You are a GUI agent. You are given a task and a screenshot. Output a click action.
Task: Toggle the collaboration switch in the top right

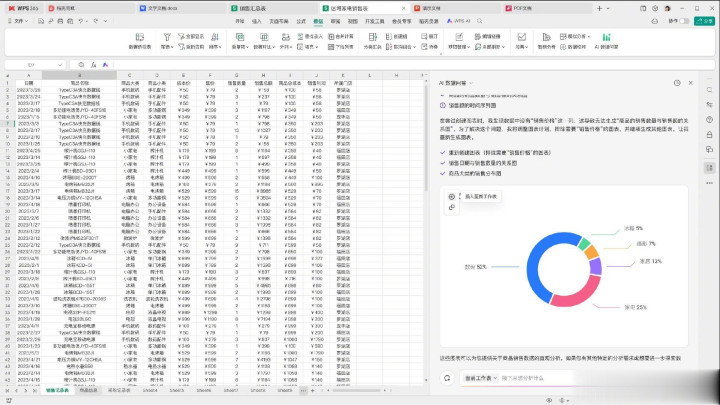click(x=684, y=21)
